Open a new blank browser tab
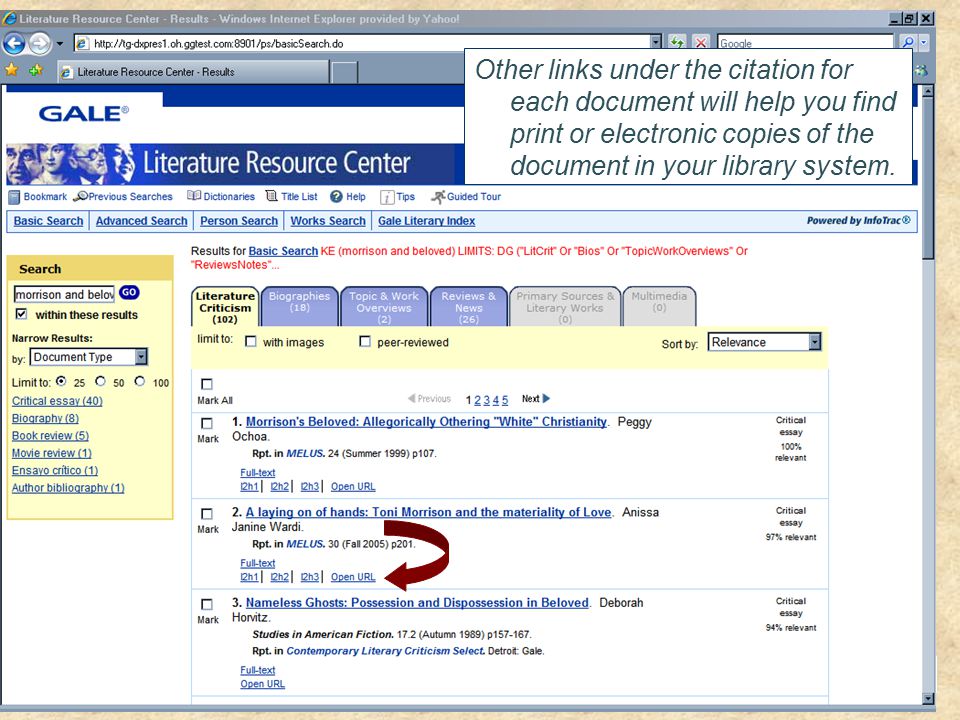 click(345, 72)
